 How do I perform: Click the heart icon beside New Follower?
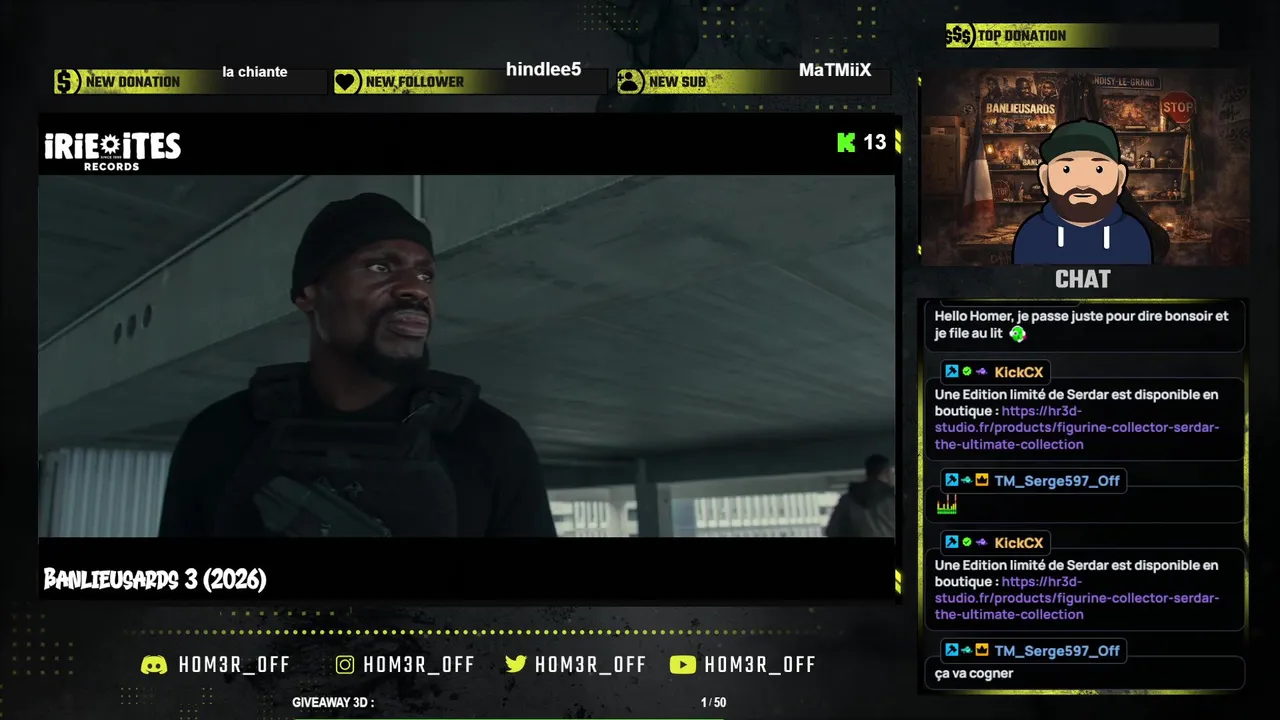tap(347, 82)
